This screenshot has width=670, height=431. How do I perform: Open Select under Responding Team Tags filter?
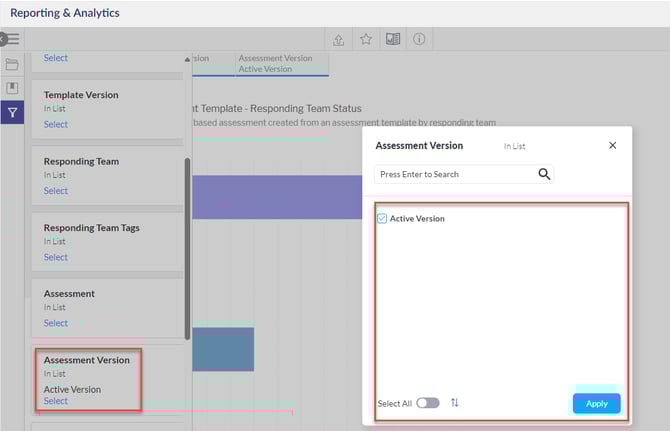(x=56, y=257)
